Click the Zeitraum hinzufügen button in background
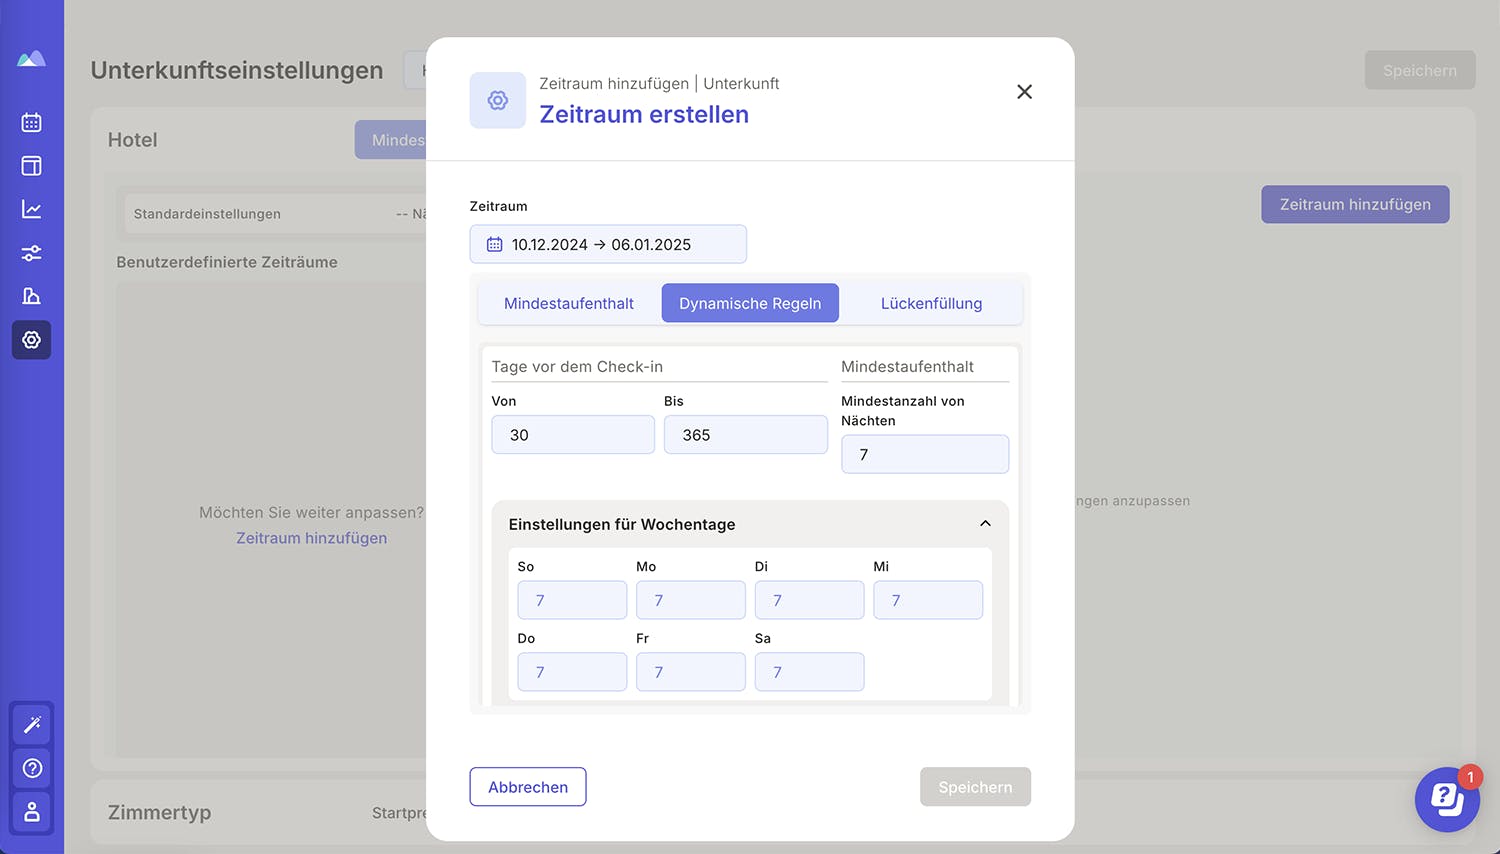The width and height of the screenshot is (1500, 854). (1355, 204)
